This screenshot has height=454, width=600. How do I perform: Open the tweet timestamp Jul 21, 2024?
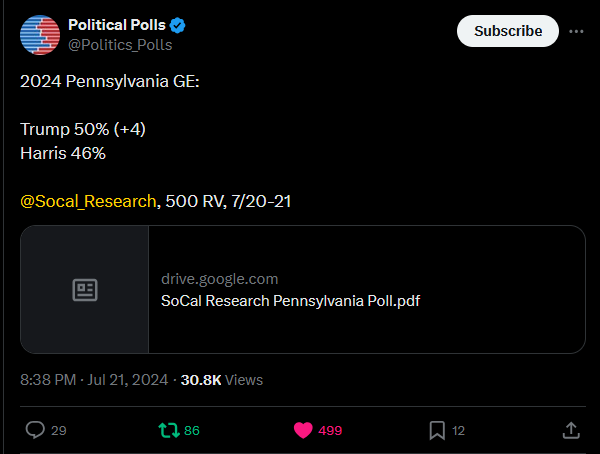pos(131,380)
